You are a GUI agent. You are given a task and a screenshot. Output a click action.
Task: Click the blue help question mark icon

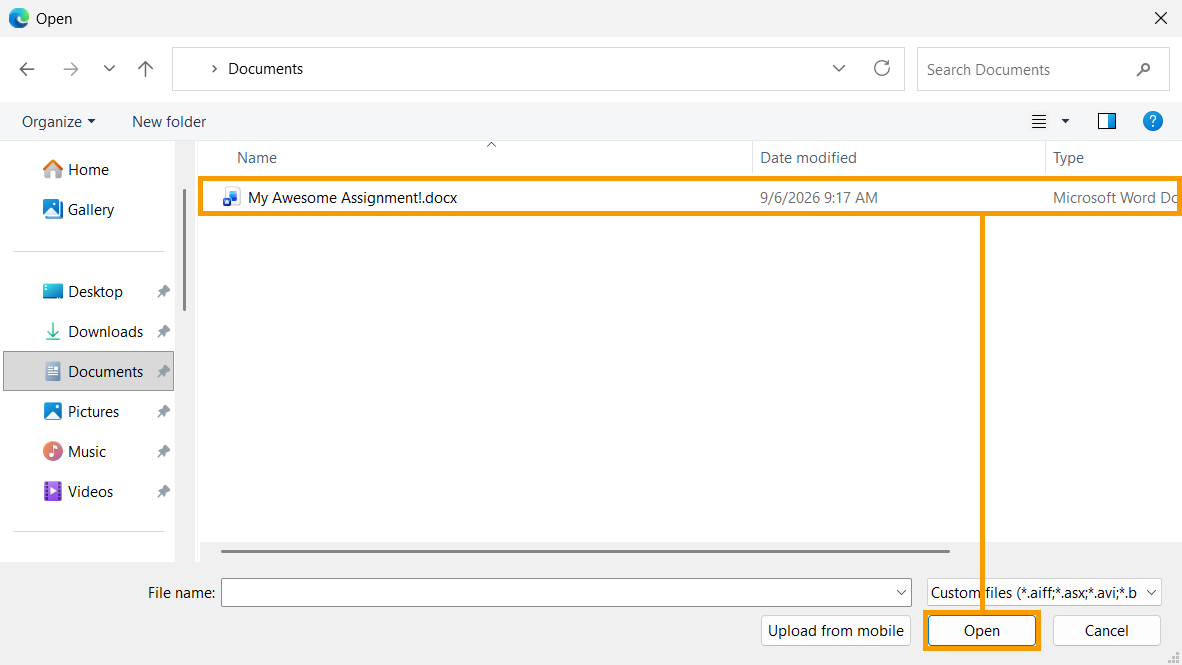click(x=1153, y=121)
